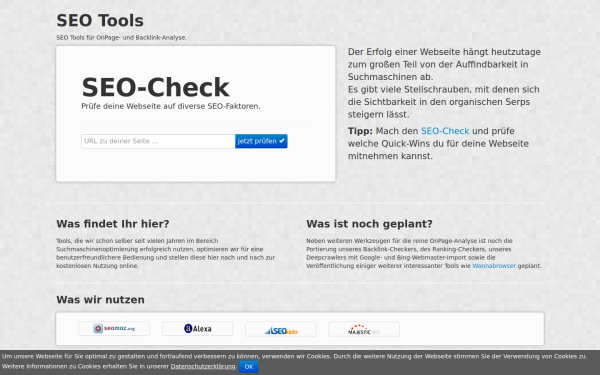Click the Was ist noch geplant? heading
The height and width of the screenshot is (375, 600).
(369, 224)
